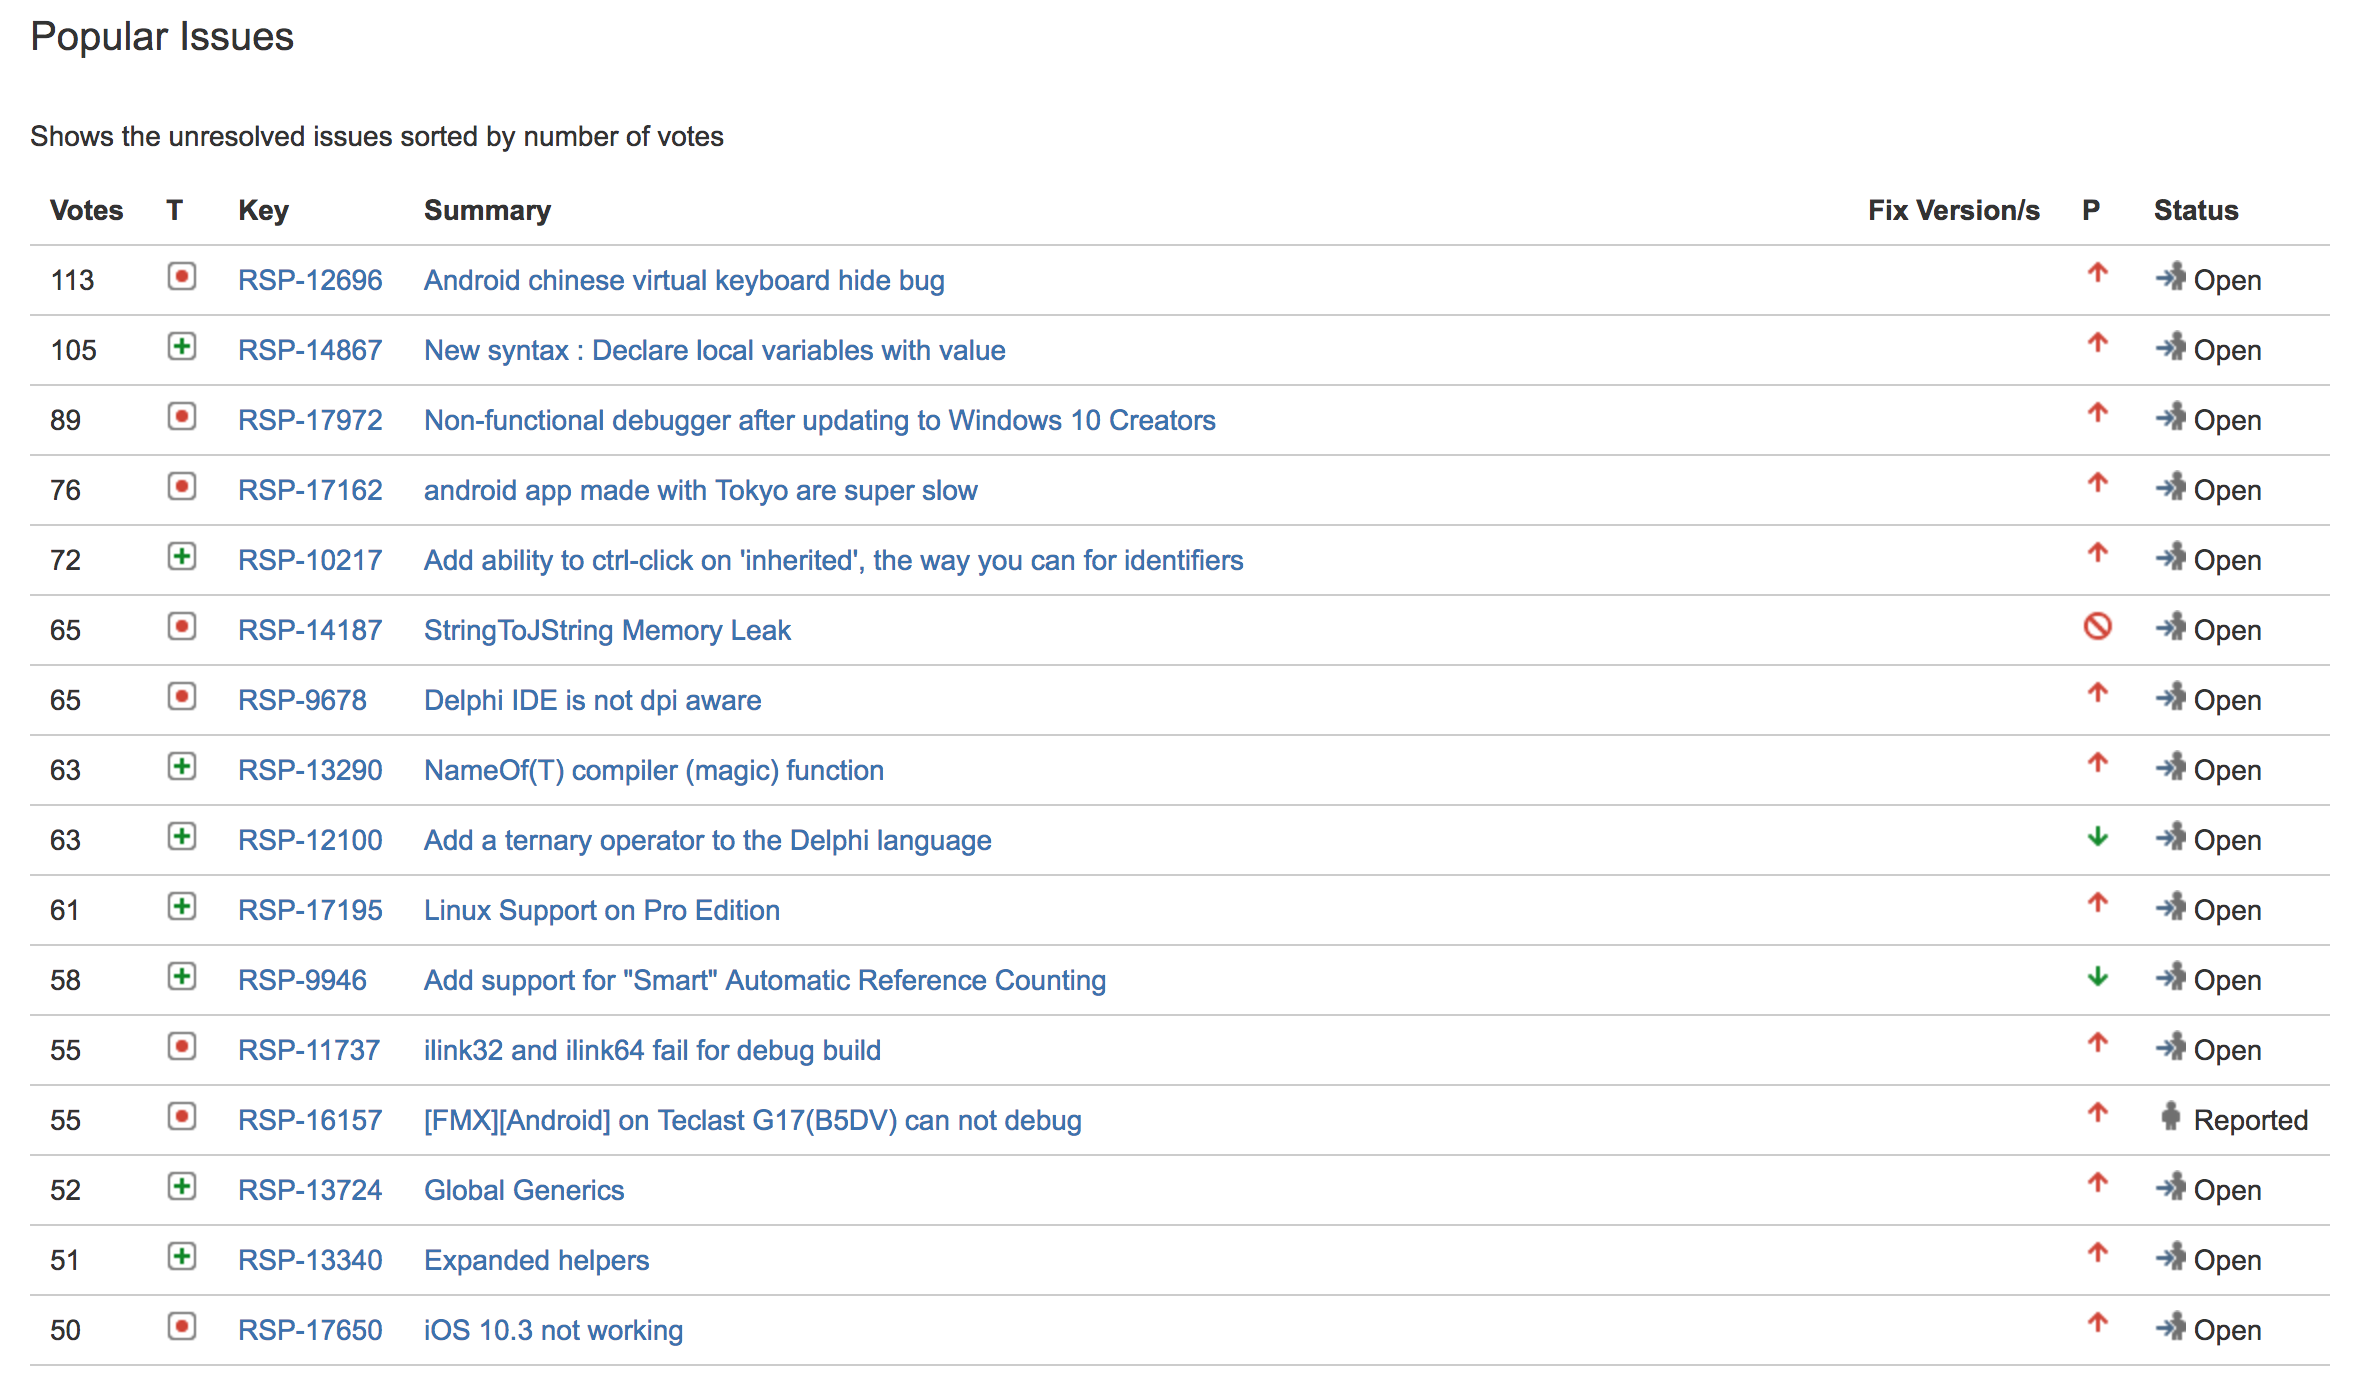2362x1374 pixels.
Task: Click the new feature icon for RSP-13290
Action: click(181, 766)
